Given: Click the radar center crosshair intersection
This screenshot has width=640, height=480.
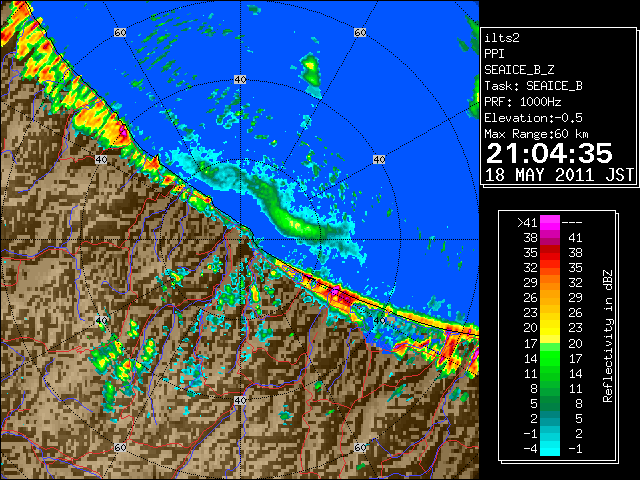Looking at the screenshot, I should (x=240, y=240).
